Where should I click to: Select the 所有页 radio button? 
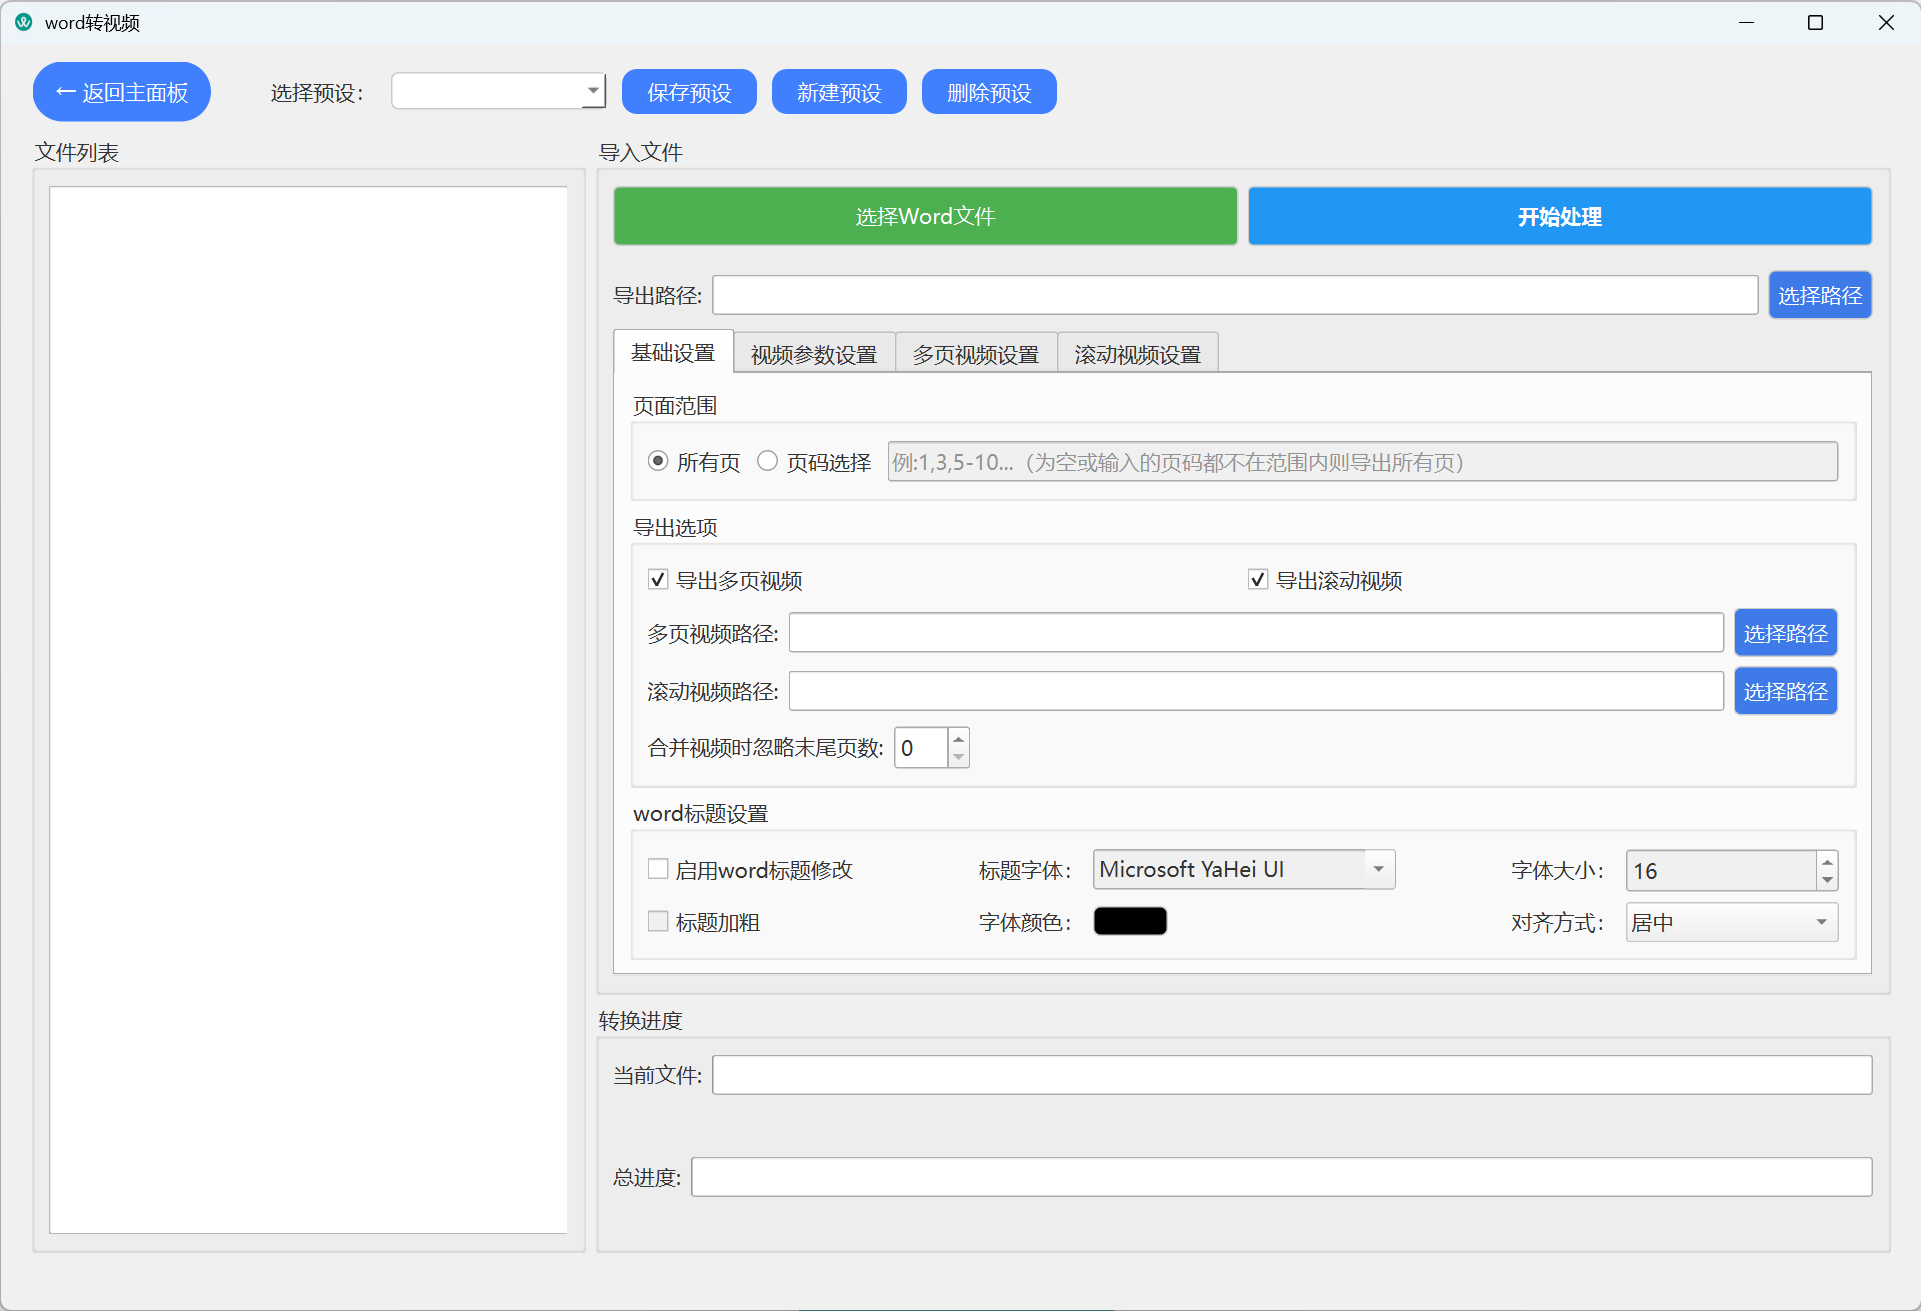point(658,461)
